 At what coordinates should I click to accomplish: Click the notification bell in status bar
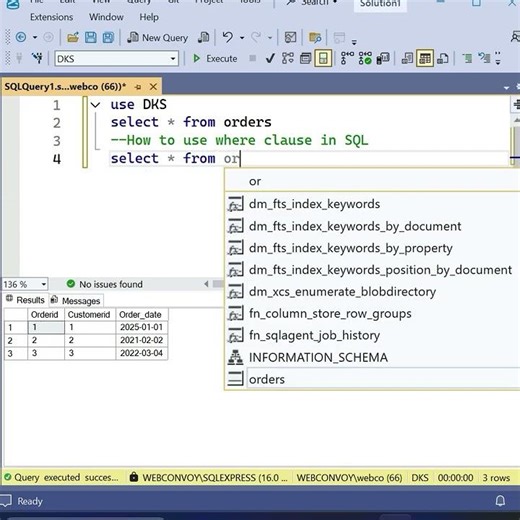pyautogui.click(x=500, y=501)
